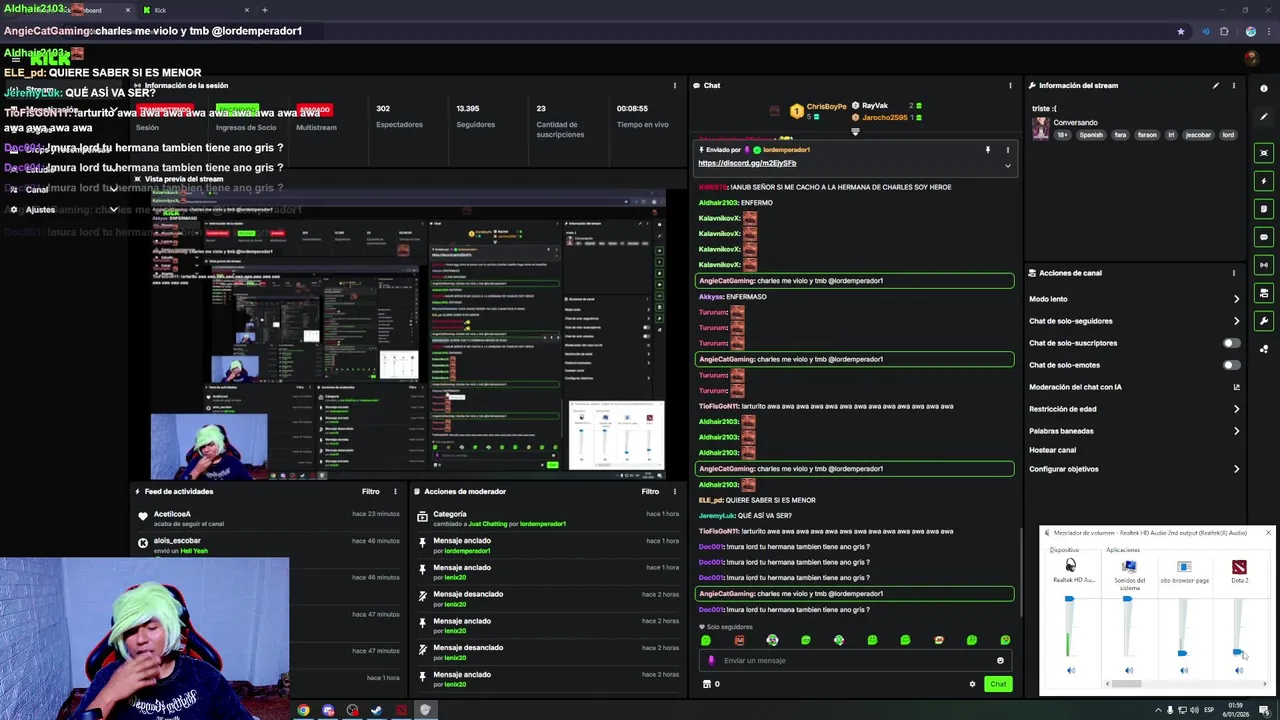Click the ESP language indicator in taskbar

(1208, 711)
